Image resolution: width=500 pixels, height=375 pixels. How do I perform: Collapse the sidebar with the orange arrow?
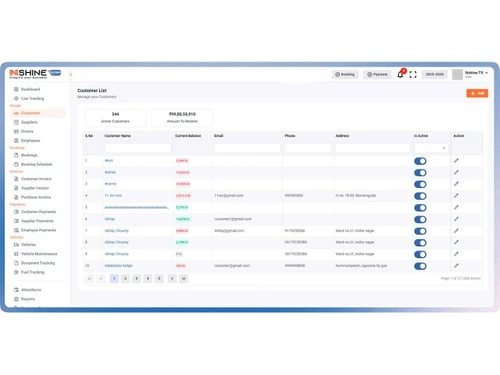pyautogui.click(x=71, y=74)
